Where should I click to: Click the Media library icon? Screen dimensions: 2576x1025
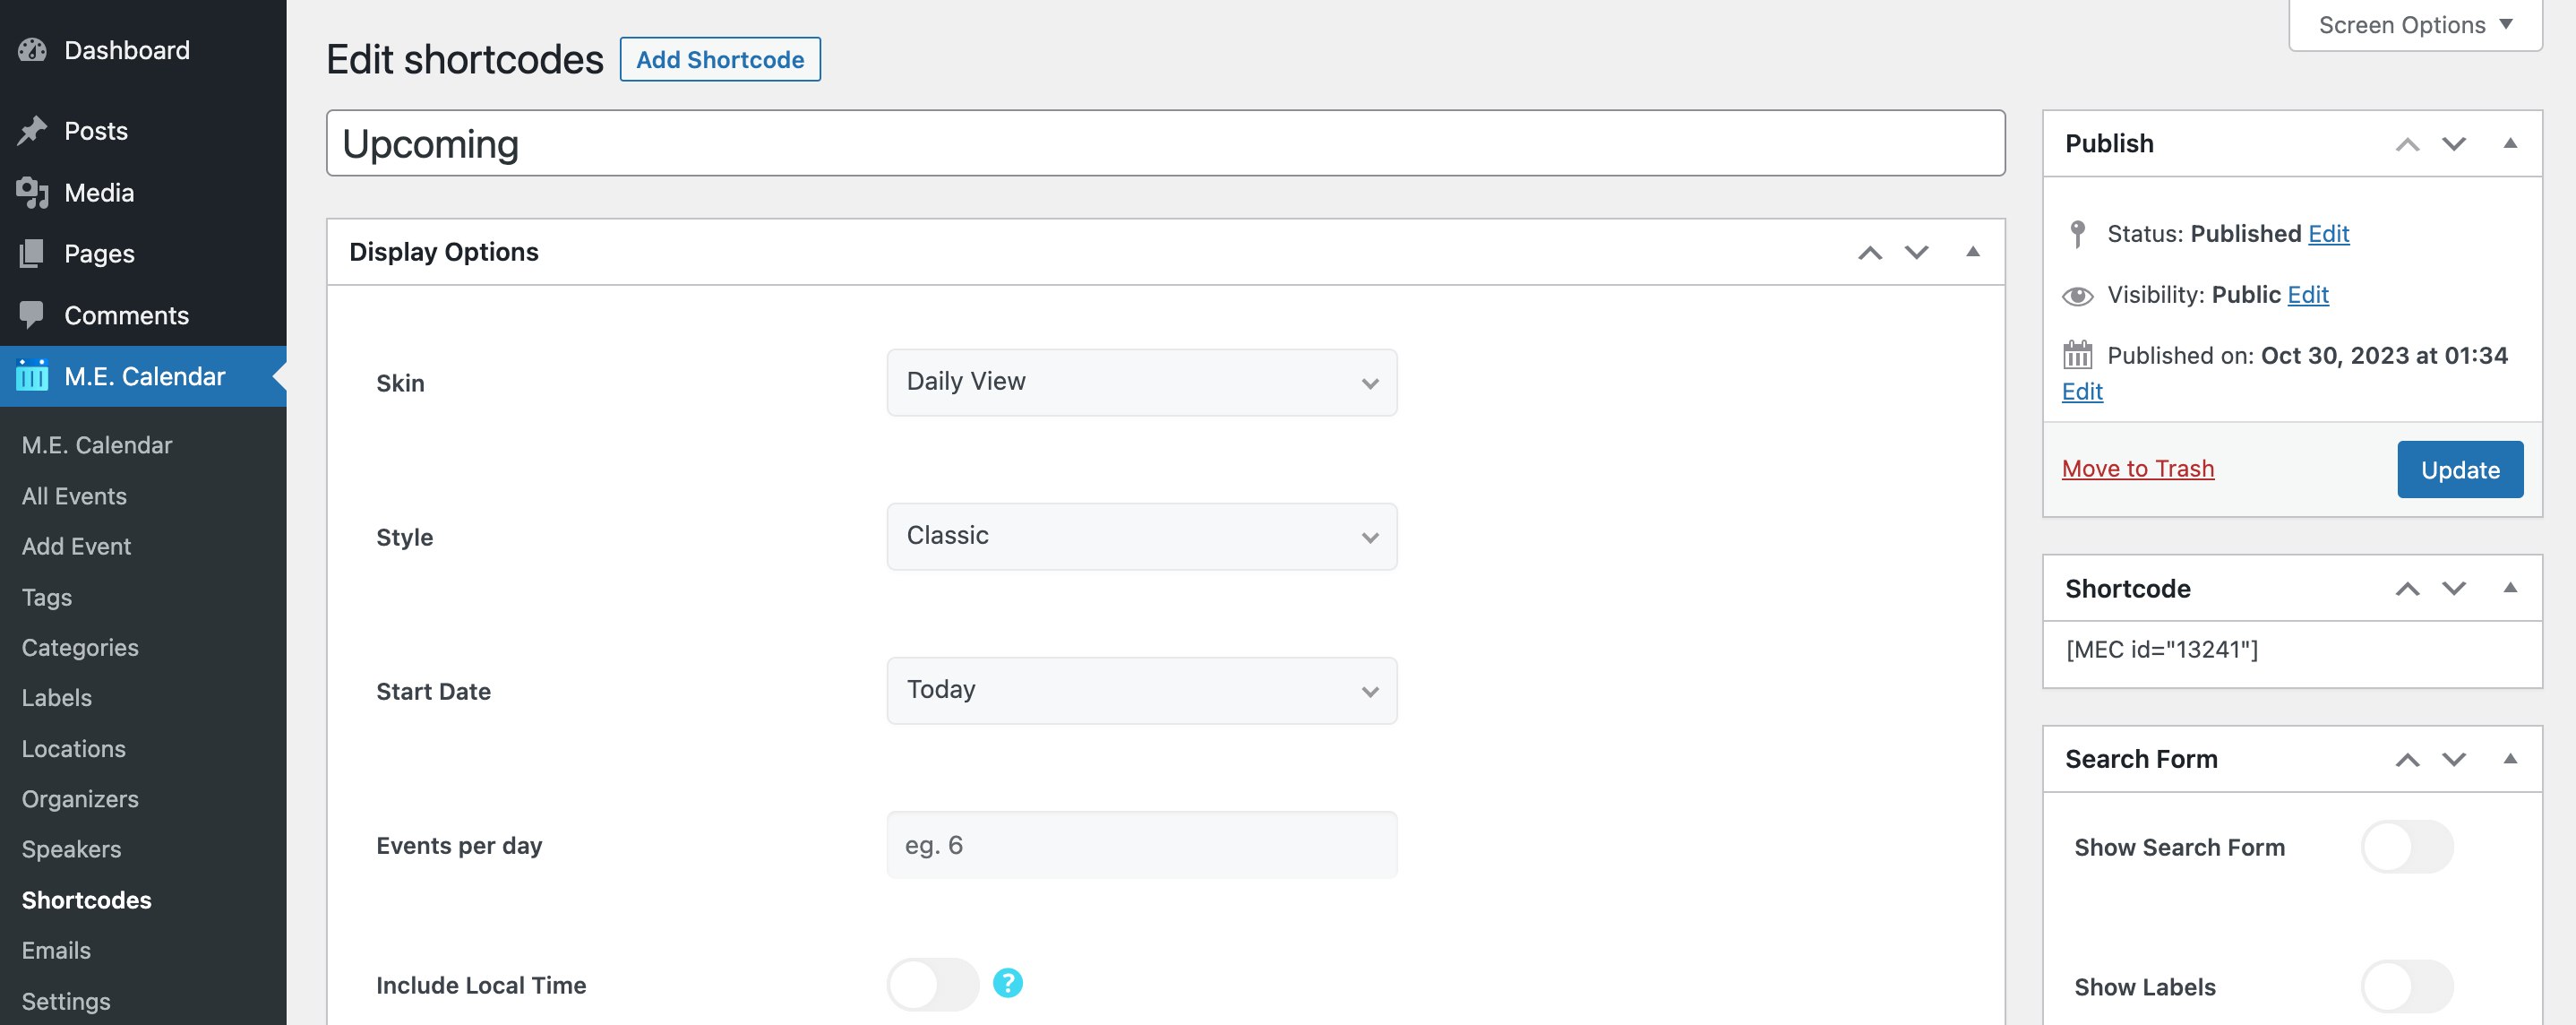point(32,192)
